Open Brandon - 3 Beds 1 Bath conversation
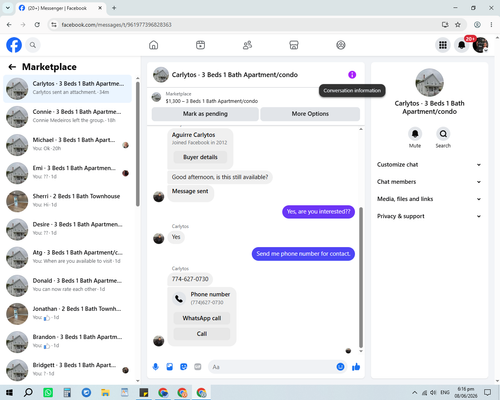 click(67, 342)
